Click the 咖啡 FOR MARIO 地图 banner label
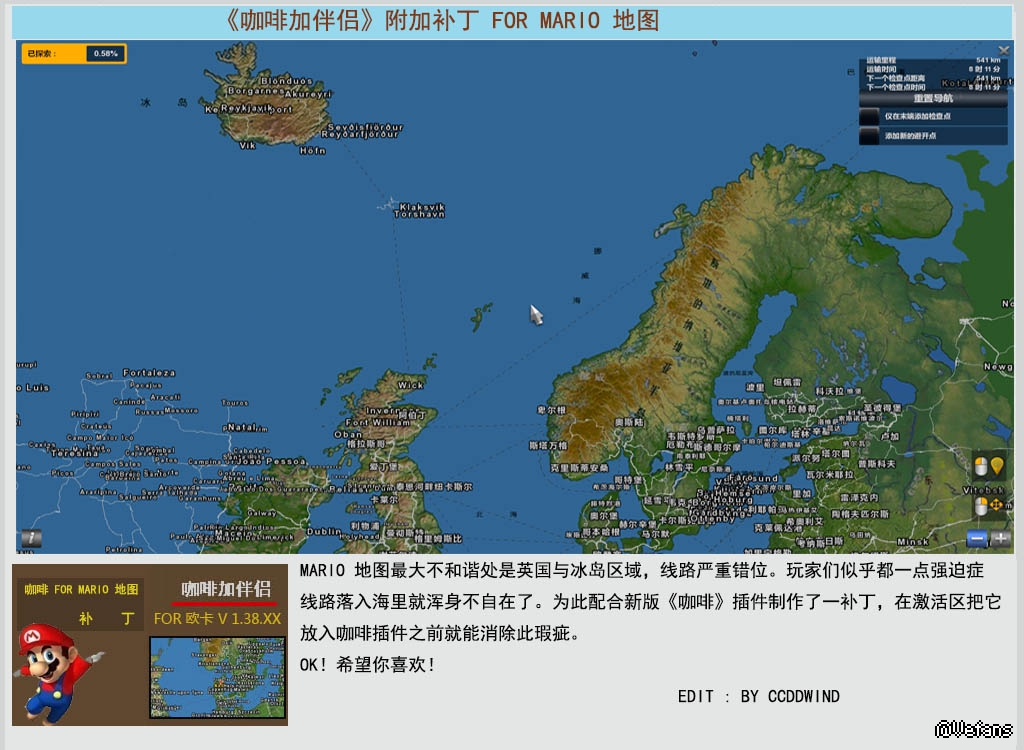 pos(81,590)
